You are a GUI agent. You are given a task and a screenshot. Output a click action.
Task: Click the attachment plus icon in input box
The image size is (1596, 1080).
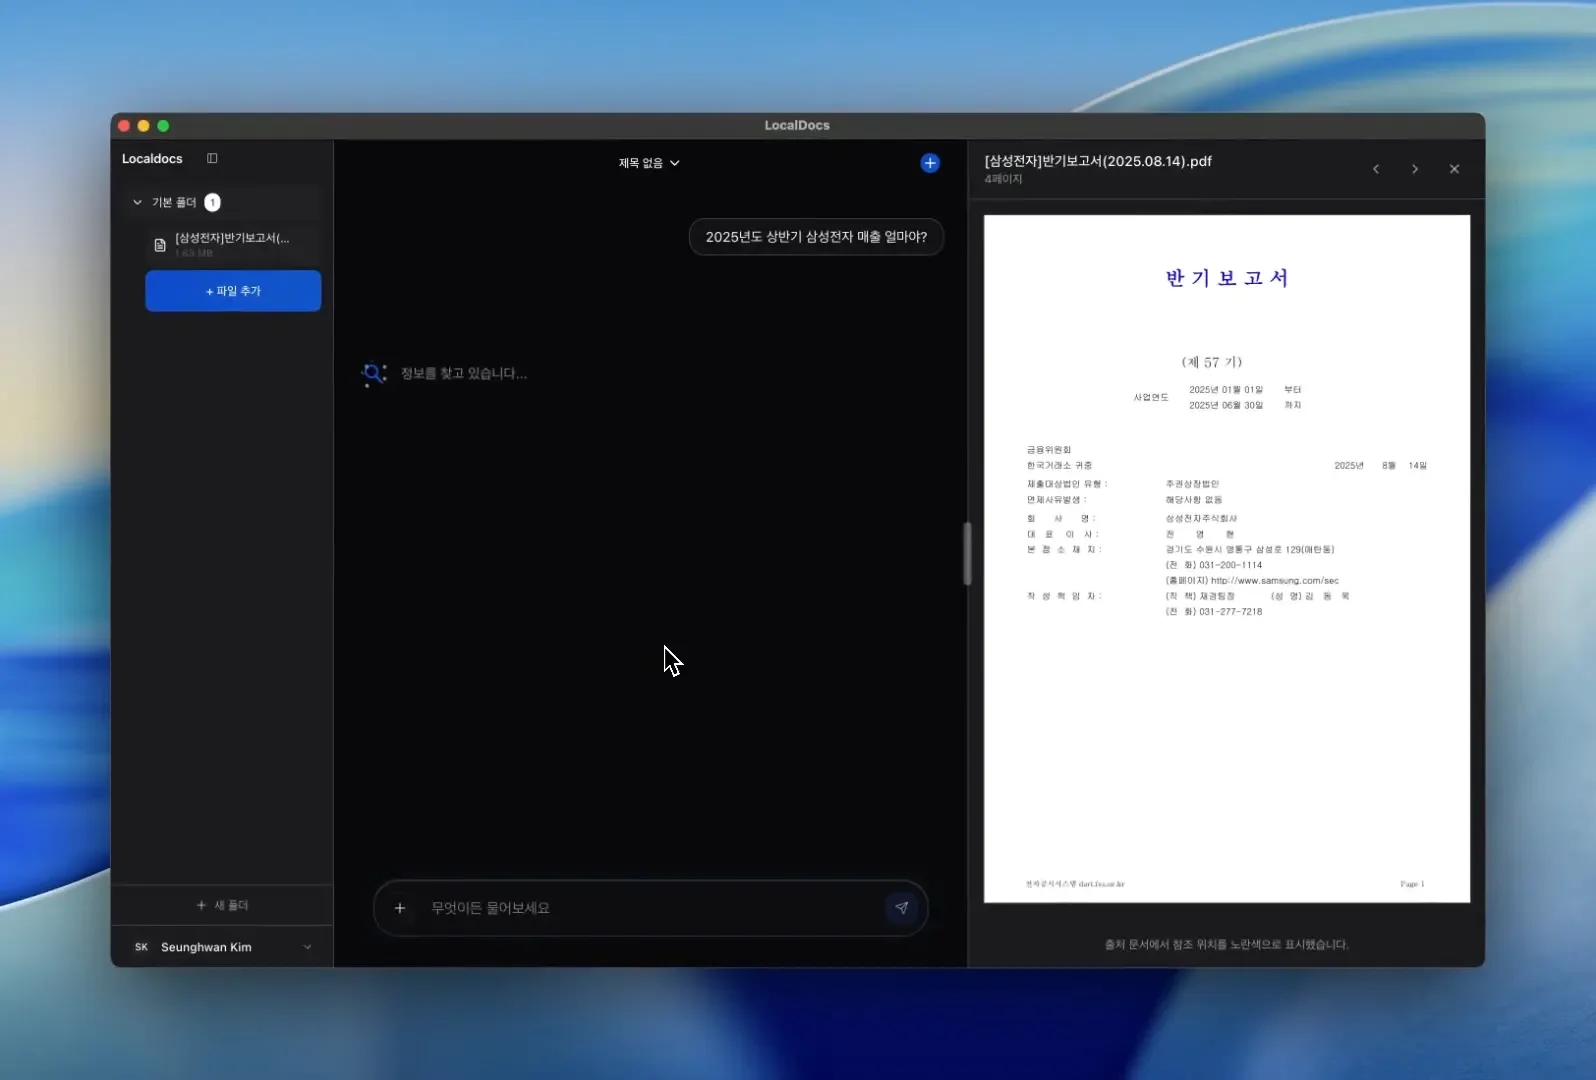400,908
